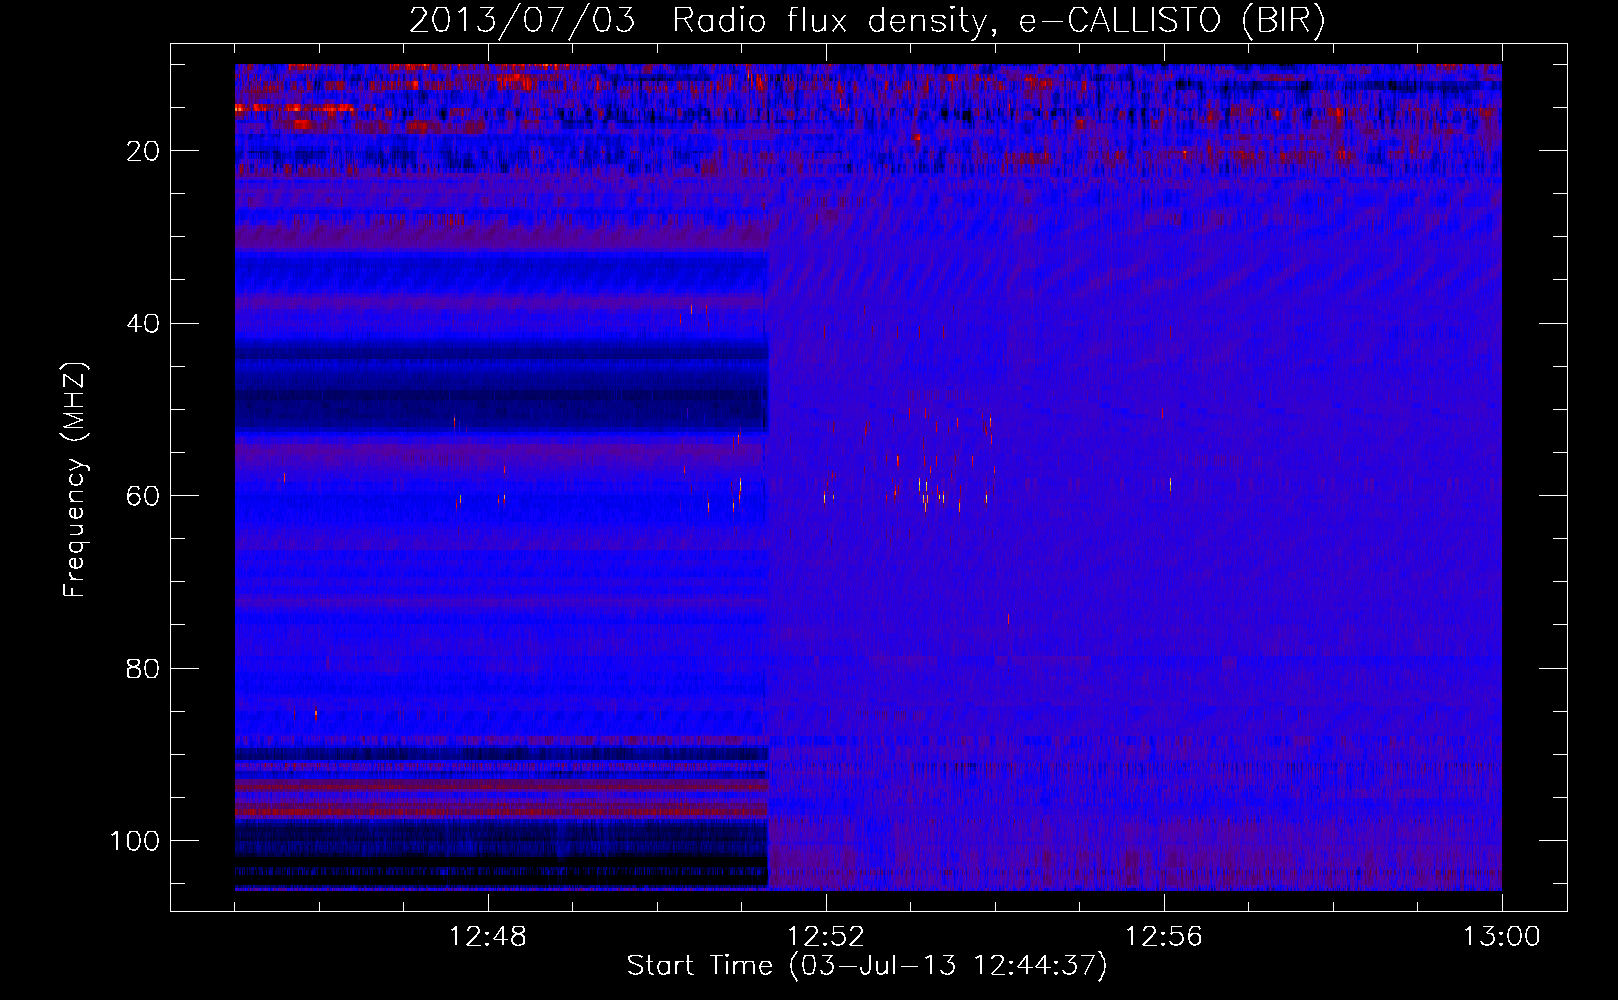Click the 40 MHz frequency tick label
1618x1000 pixels.
[x=143, y=324]
